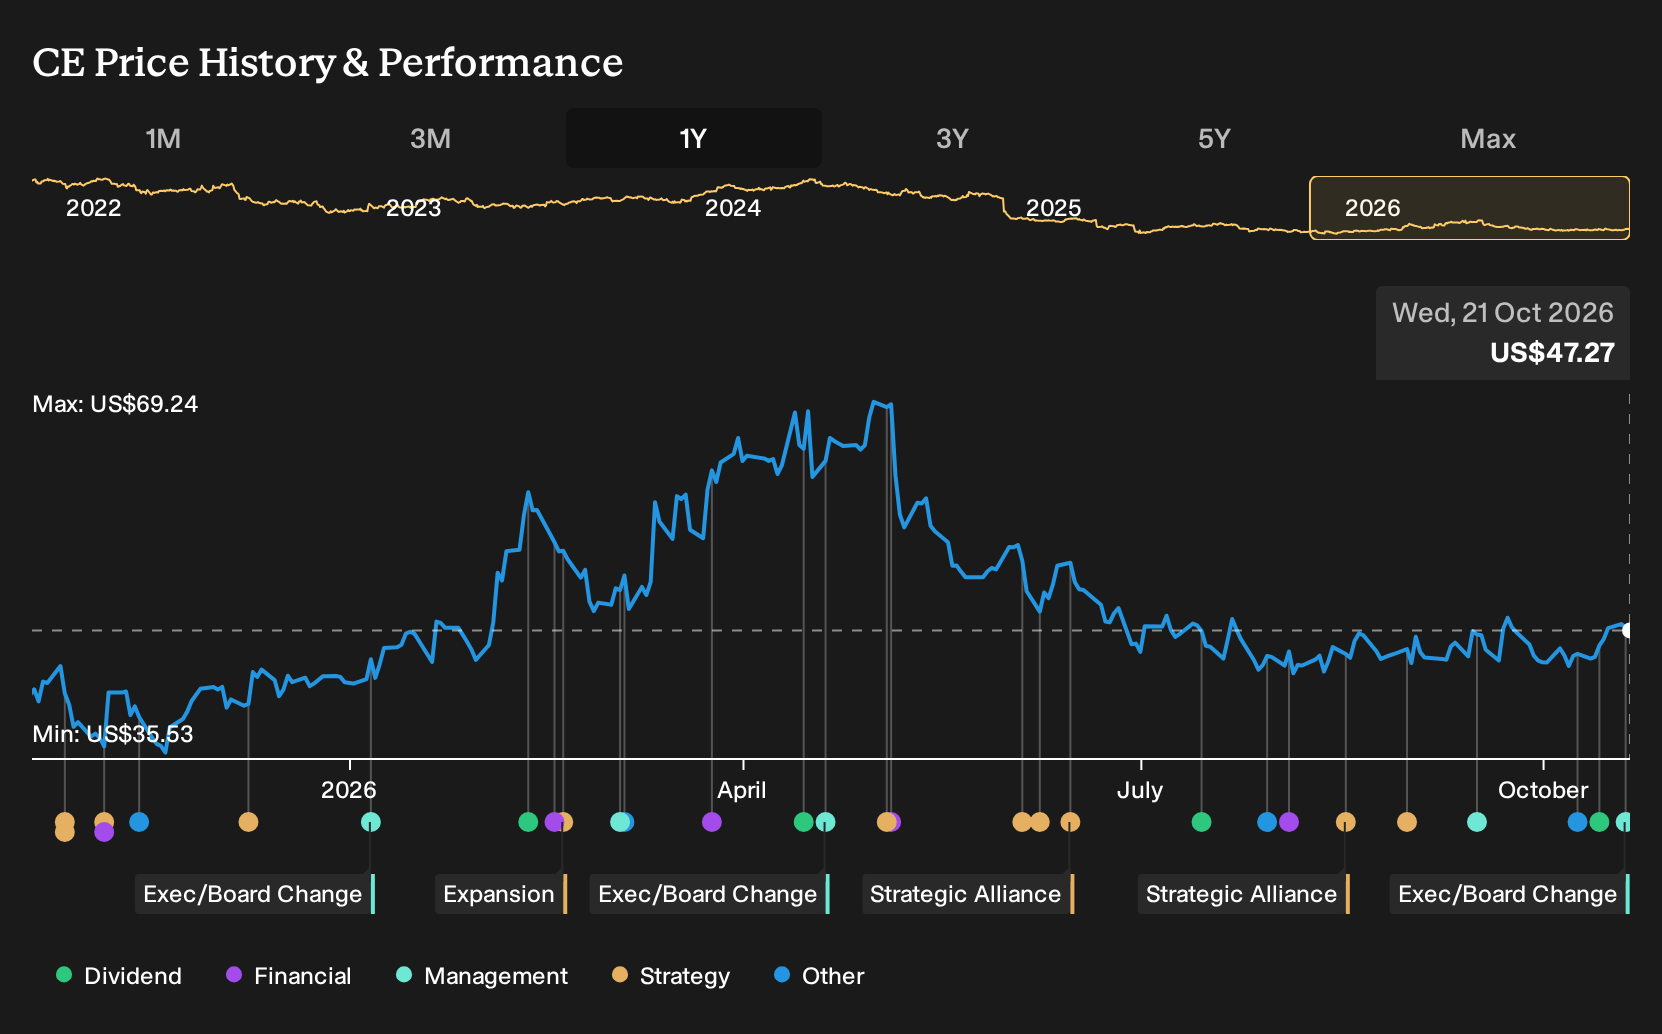Click the white current-price endpoint marker
The image size is (1662, 1034).
tap(1628, 630)
